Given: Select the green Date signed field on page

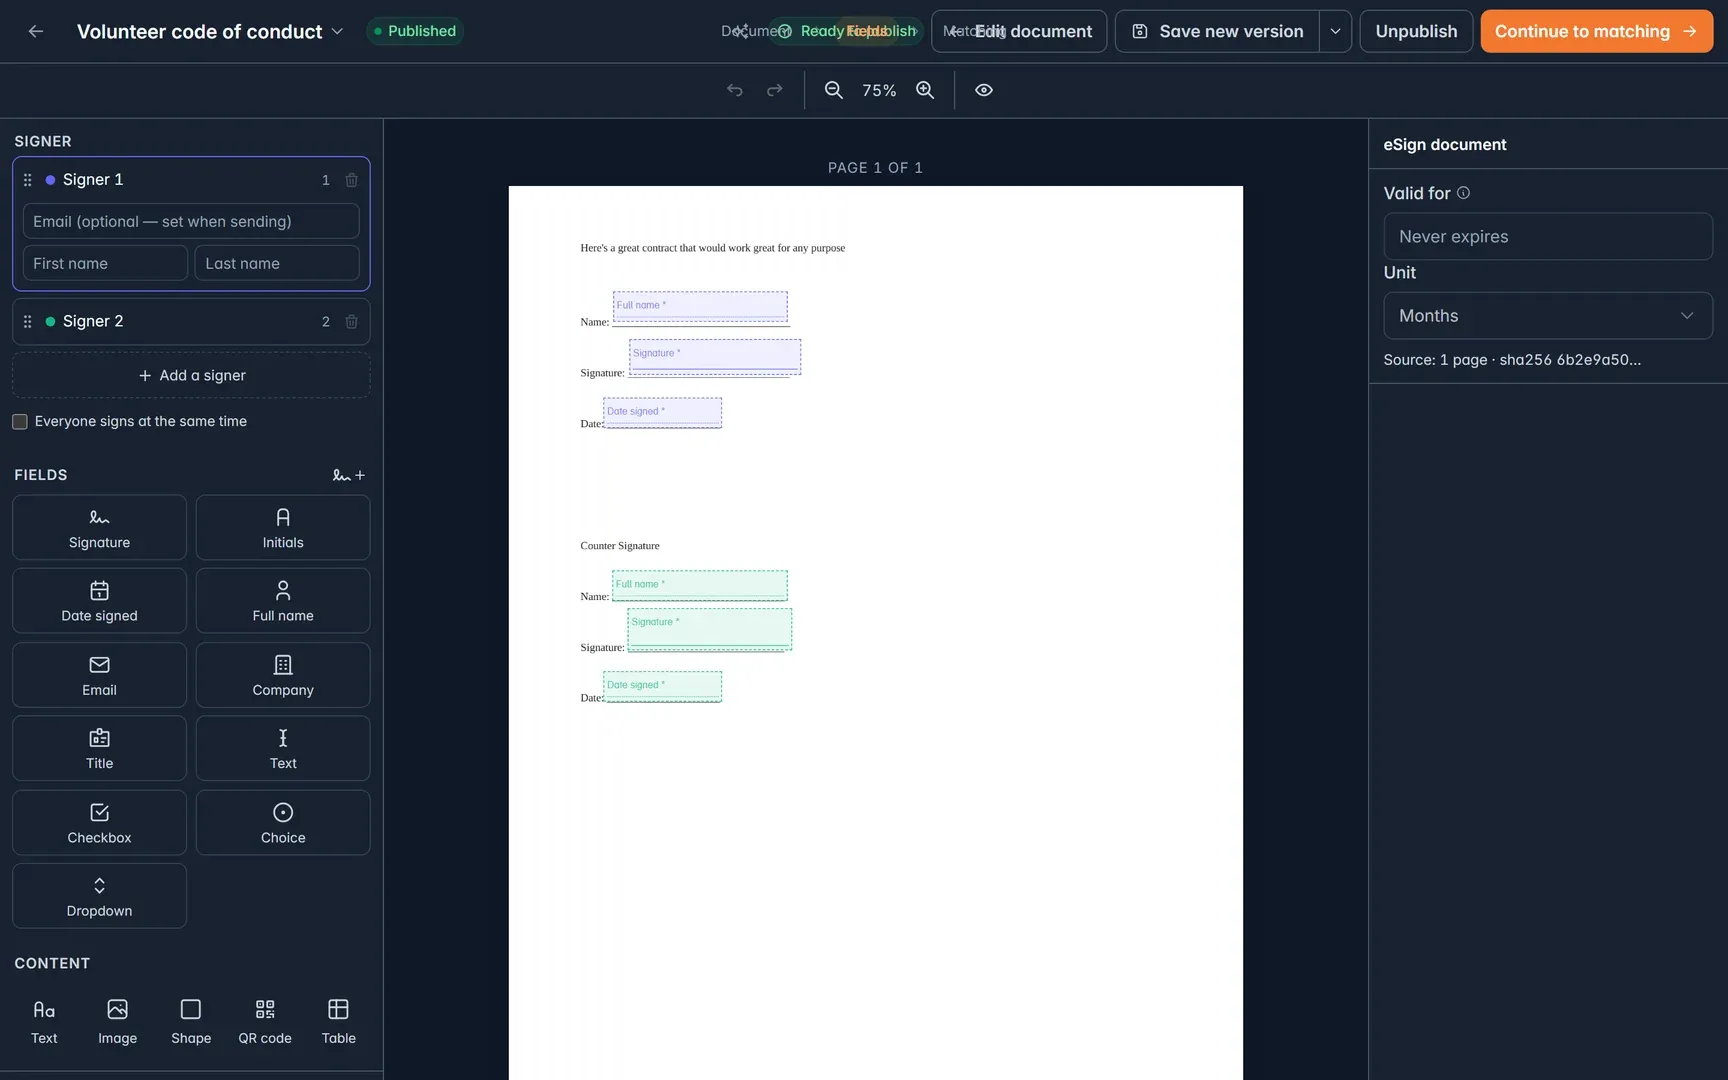Looking at the screenshot, I should pyautogui.click(x=663, y=686).
